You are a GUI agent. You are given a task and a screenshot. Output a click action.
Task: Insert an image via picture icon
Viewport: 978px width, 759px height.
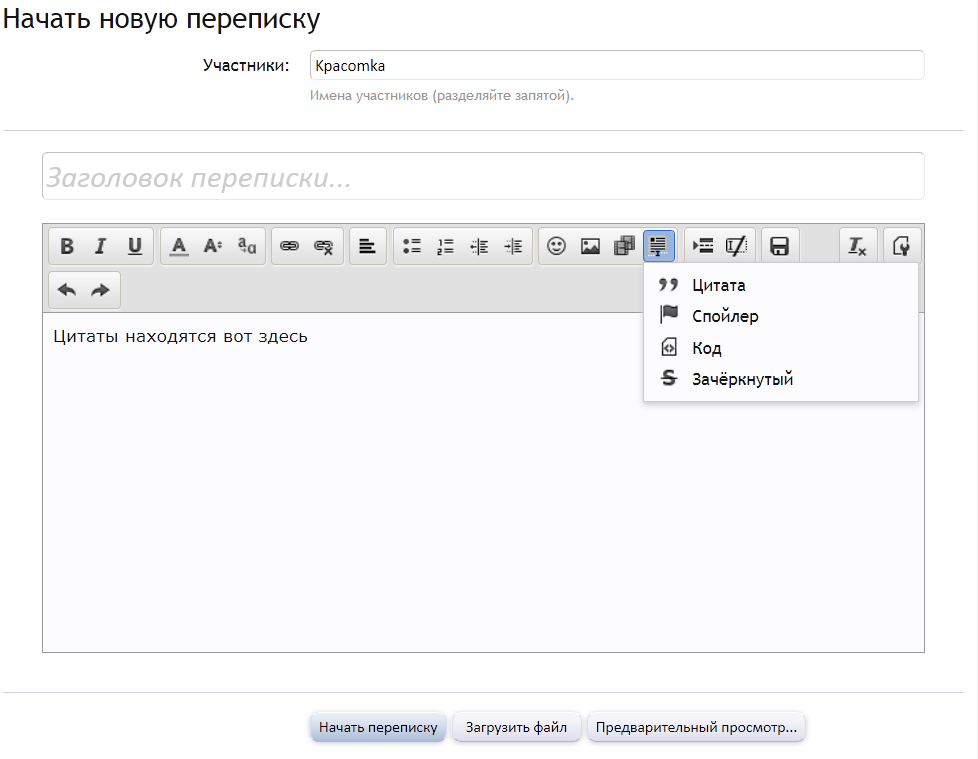590,246
